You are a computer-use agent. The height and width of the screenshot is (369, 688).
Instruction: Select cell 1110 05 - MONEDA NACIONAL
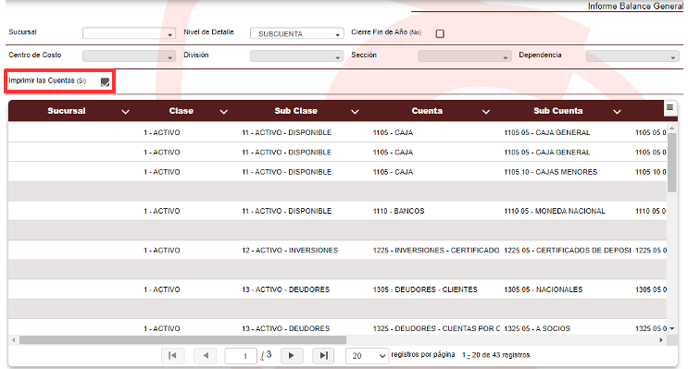[554, 211]
